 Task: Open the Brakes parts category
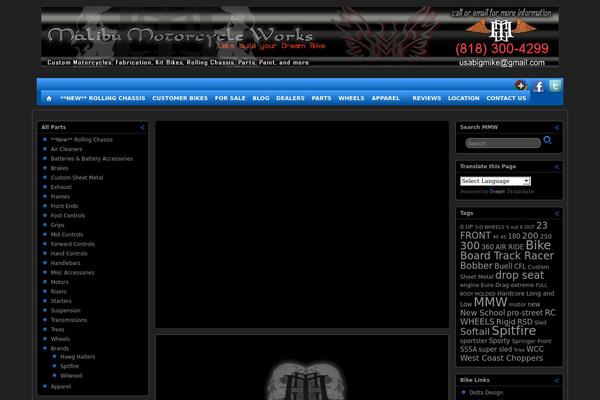(x=59, y=168)
